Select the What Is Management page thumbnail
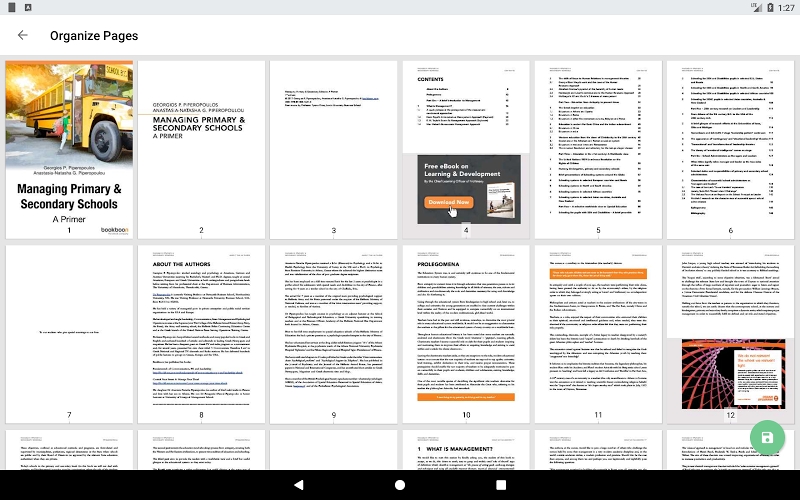The height and width of the screenshot is (500, 800). point(466,449)
